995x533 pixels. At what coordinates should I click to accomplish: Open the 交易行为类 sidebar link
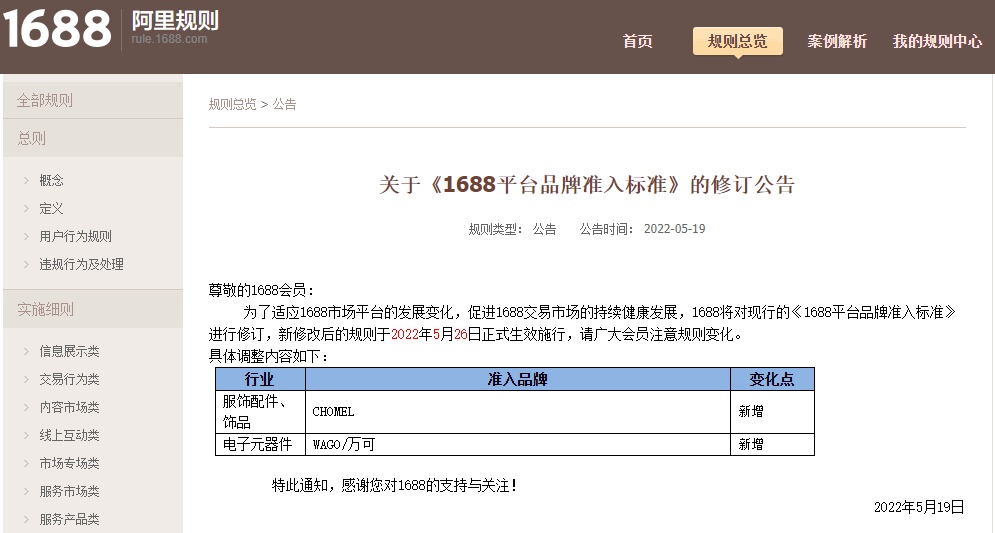coord(69,379)
